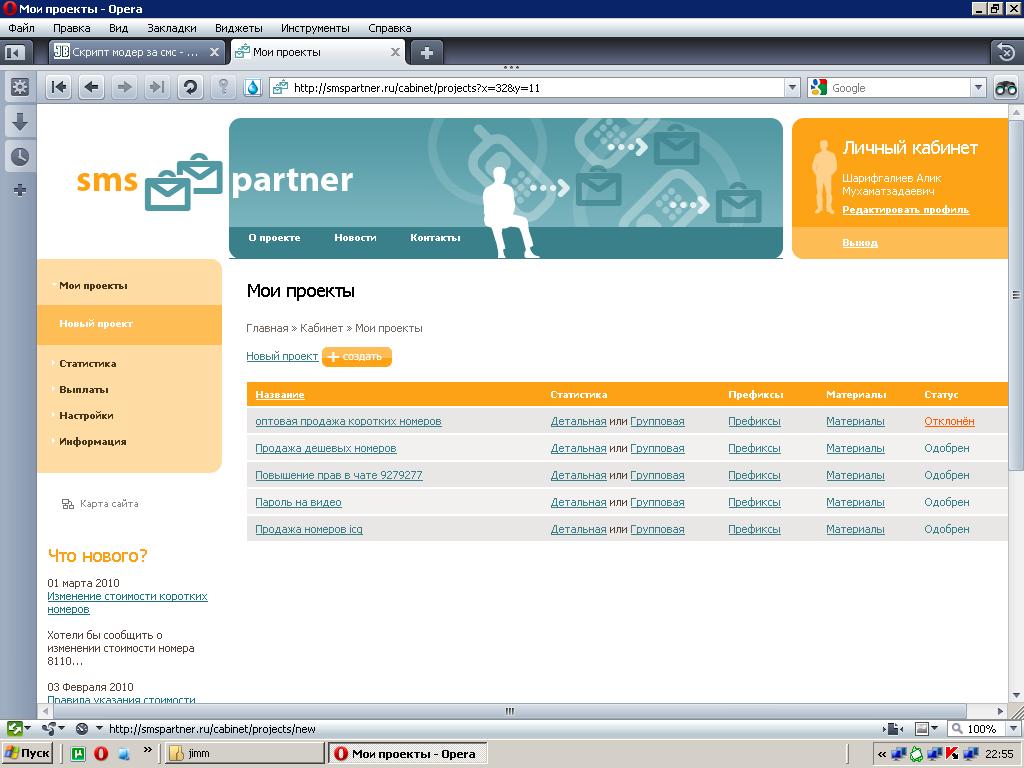Click the Opera Unite icon in the status bar
This screenshot has height=768, width=1024.
point(48,728)
